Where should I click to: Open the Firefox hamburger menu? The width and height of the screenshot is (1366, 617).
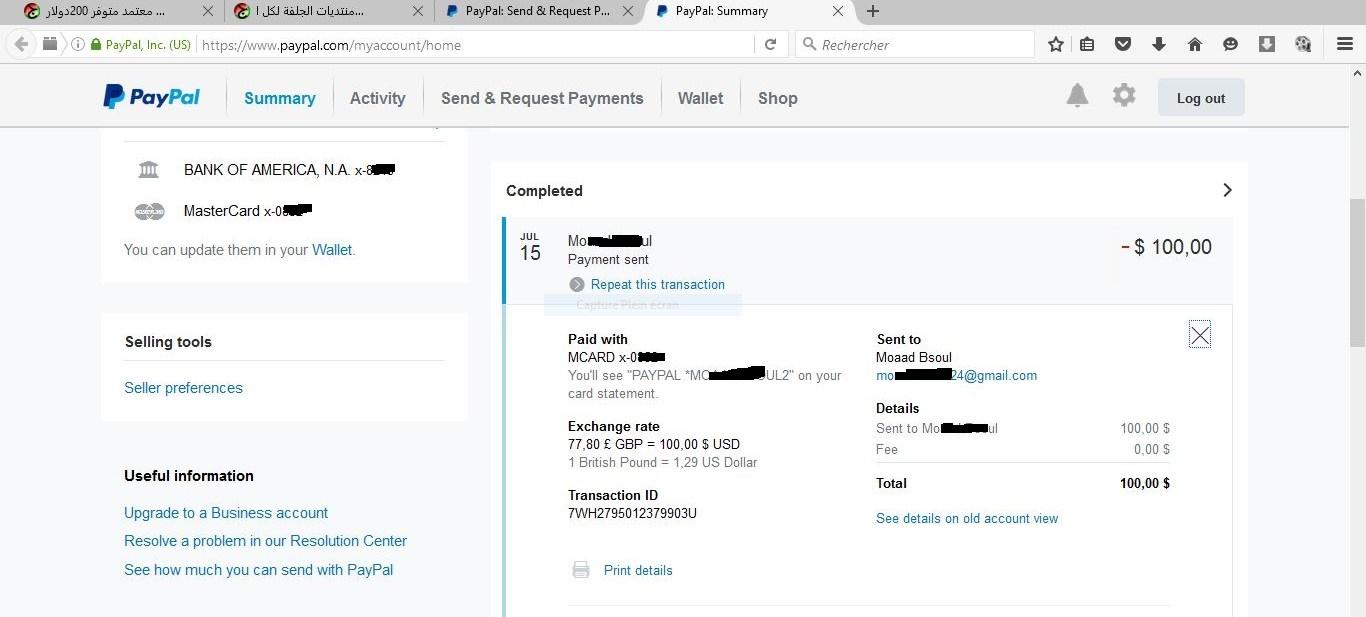[1345, 45]
